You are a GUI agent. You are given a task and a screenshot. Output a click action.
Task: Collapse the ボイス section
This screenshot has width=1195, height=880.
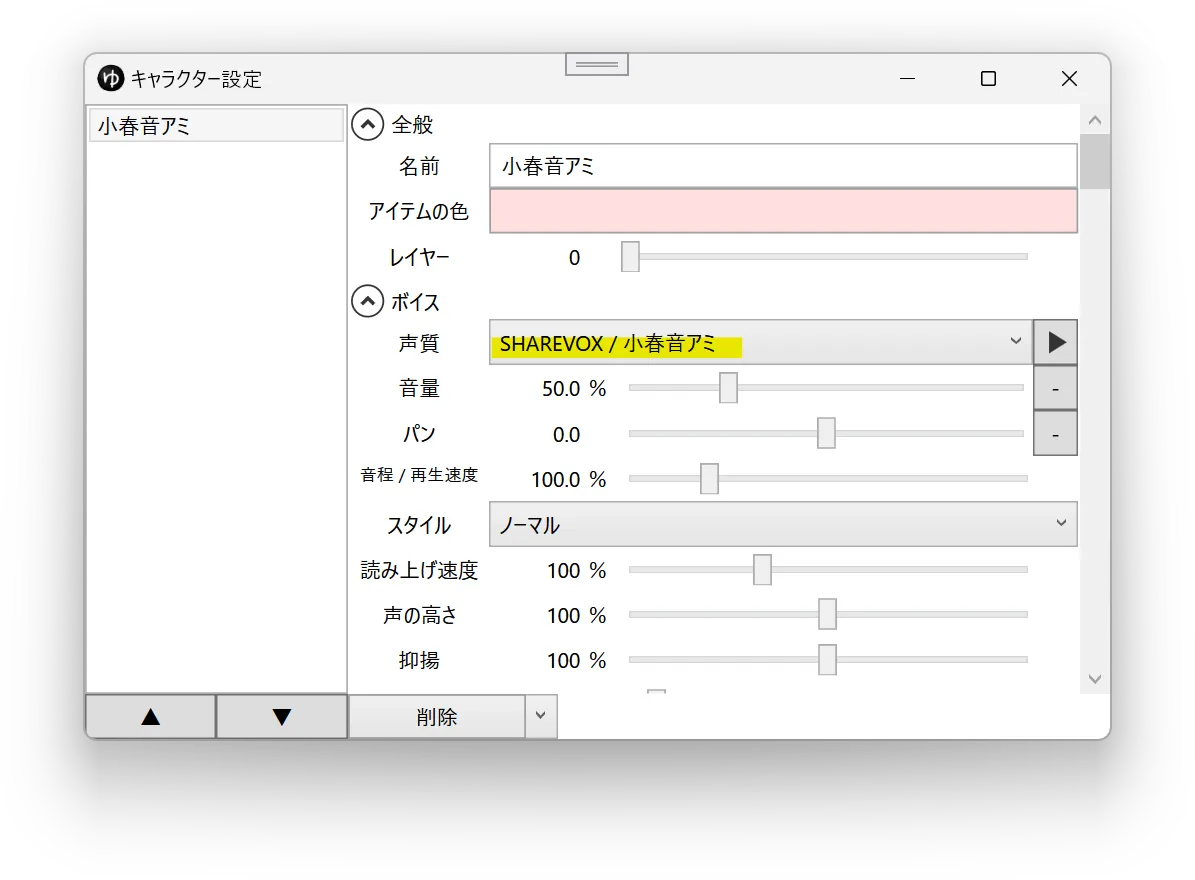[367, 302]
